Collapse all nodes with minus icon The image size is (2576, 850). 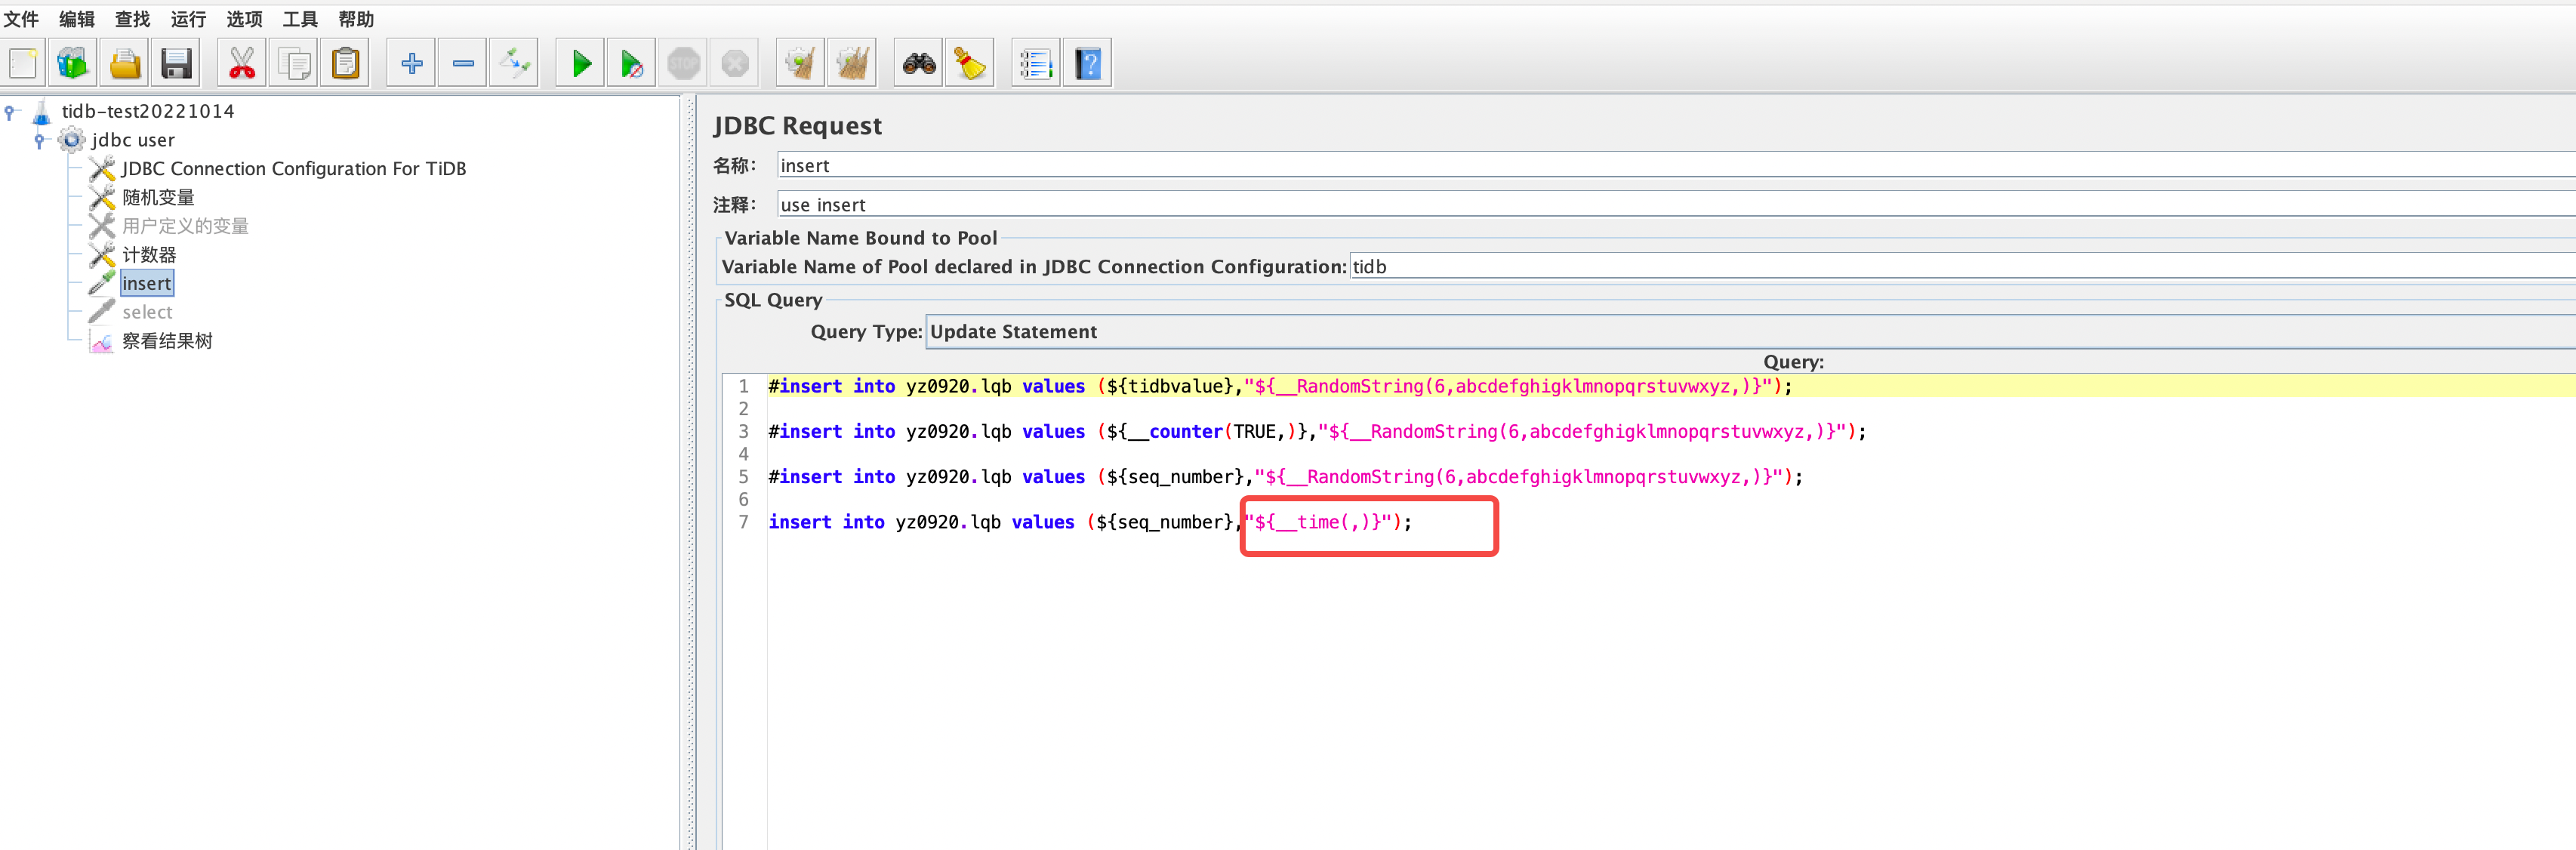(x=463, y=64)
